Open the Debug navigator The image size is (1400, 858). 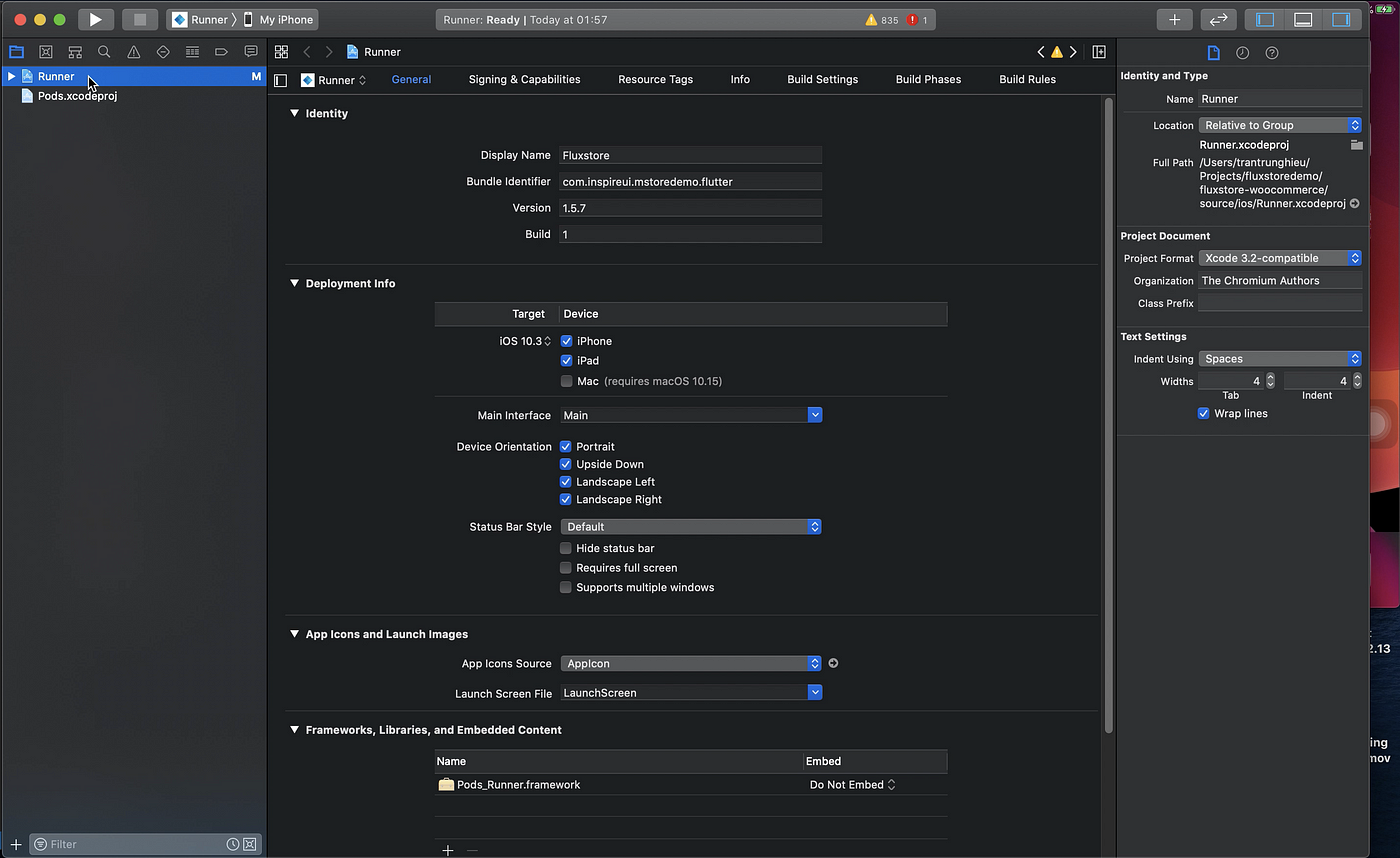192,52
